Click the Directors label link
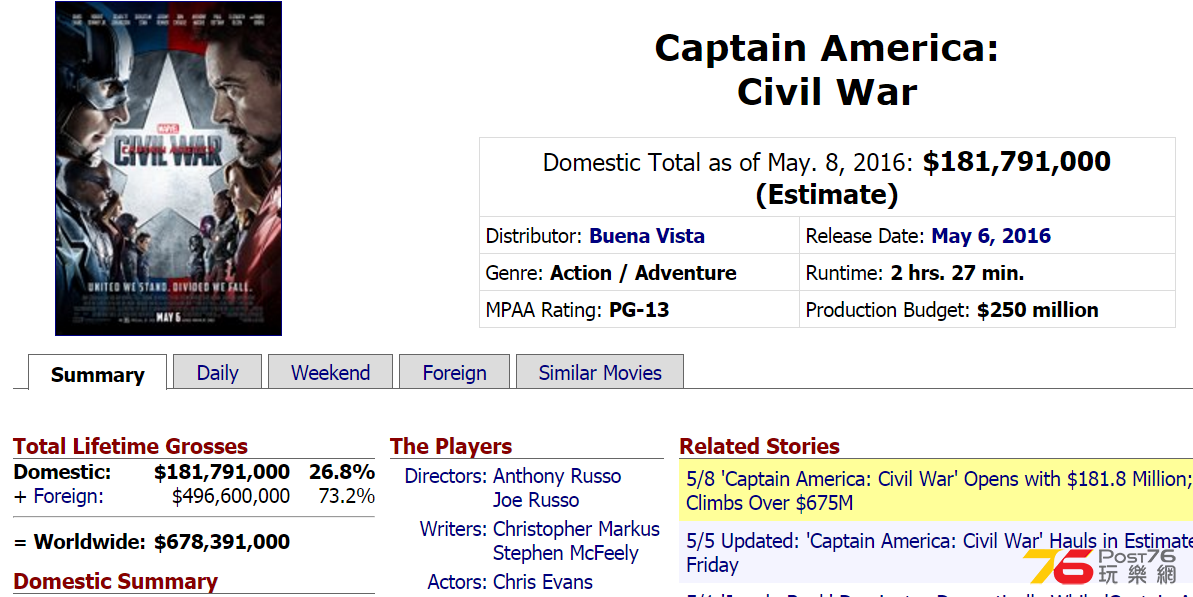Image resolution: width=1193 pixels, height=597 pixels. 445,476
